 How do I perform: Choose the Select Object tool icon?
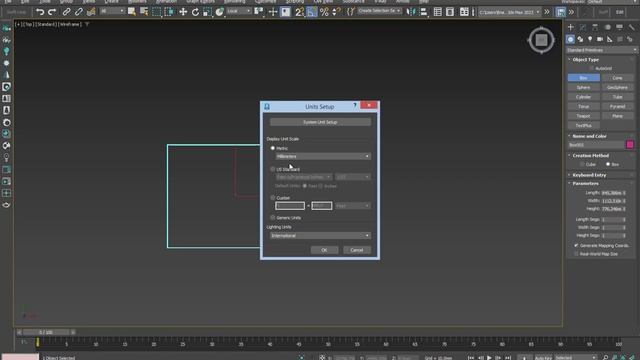pyautogui.click(x=131, y=12)
